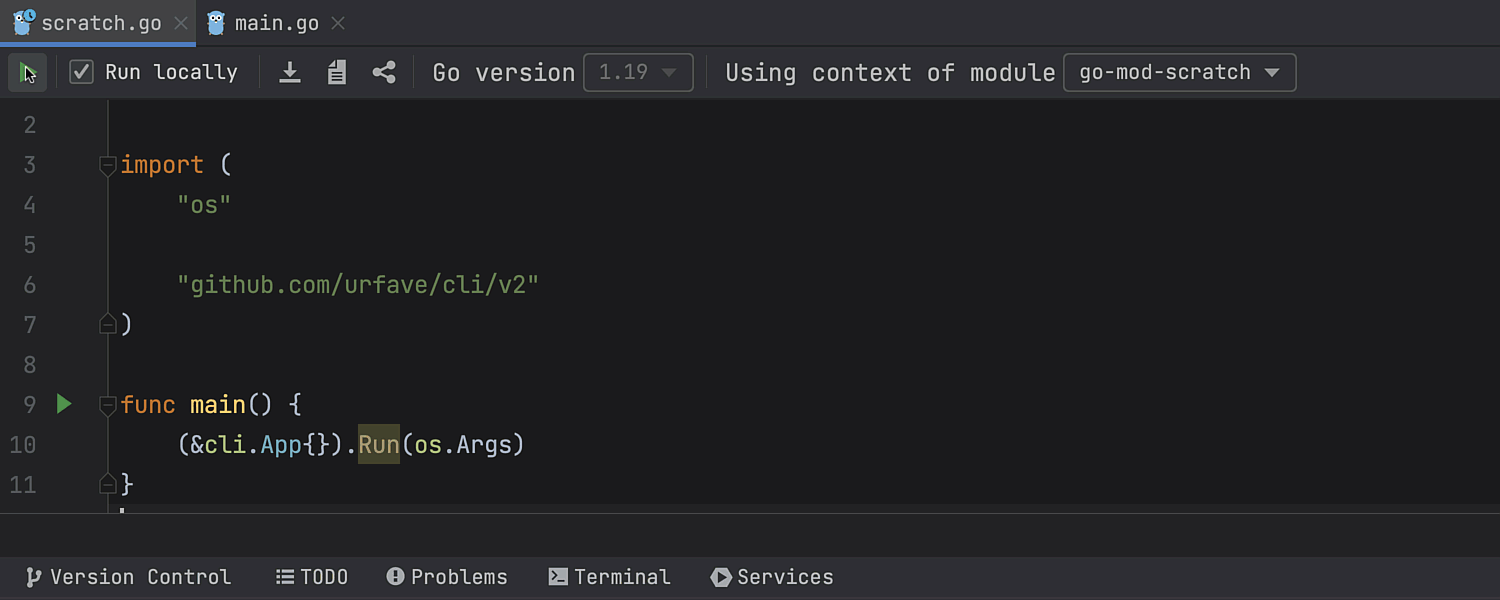Open the TODO tool window
The width and height of the screenshot is (1500, 600).
(x=312, y=577)
